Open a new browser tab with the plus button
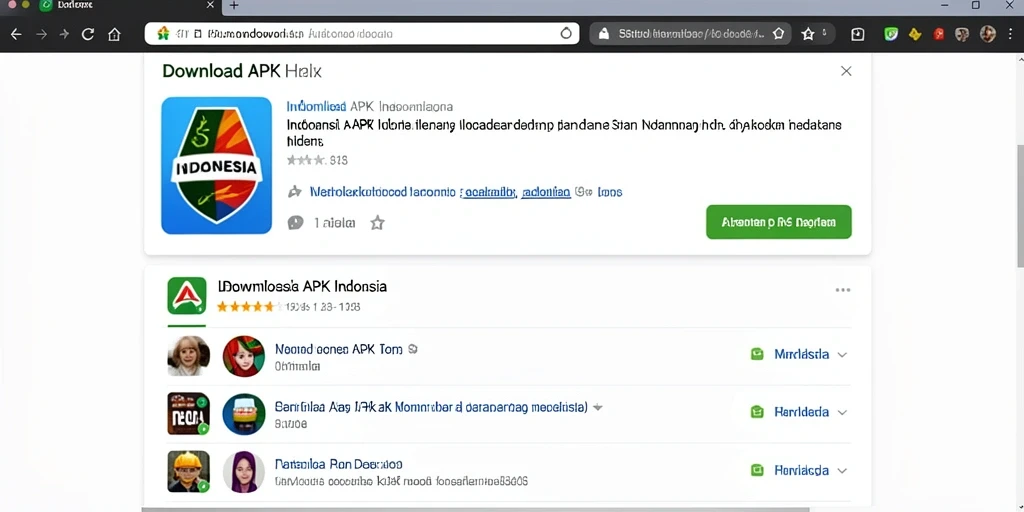Viewport: 1024px width, 512px height. tap(234, 5)
